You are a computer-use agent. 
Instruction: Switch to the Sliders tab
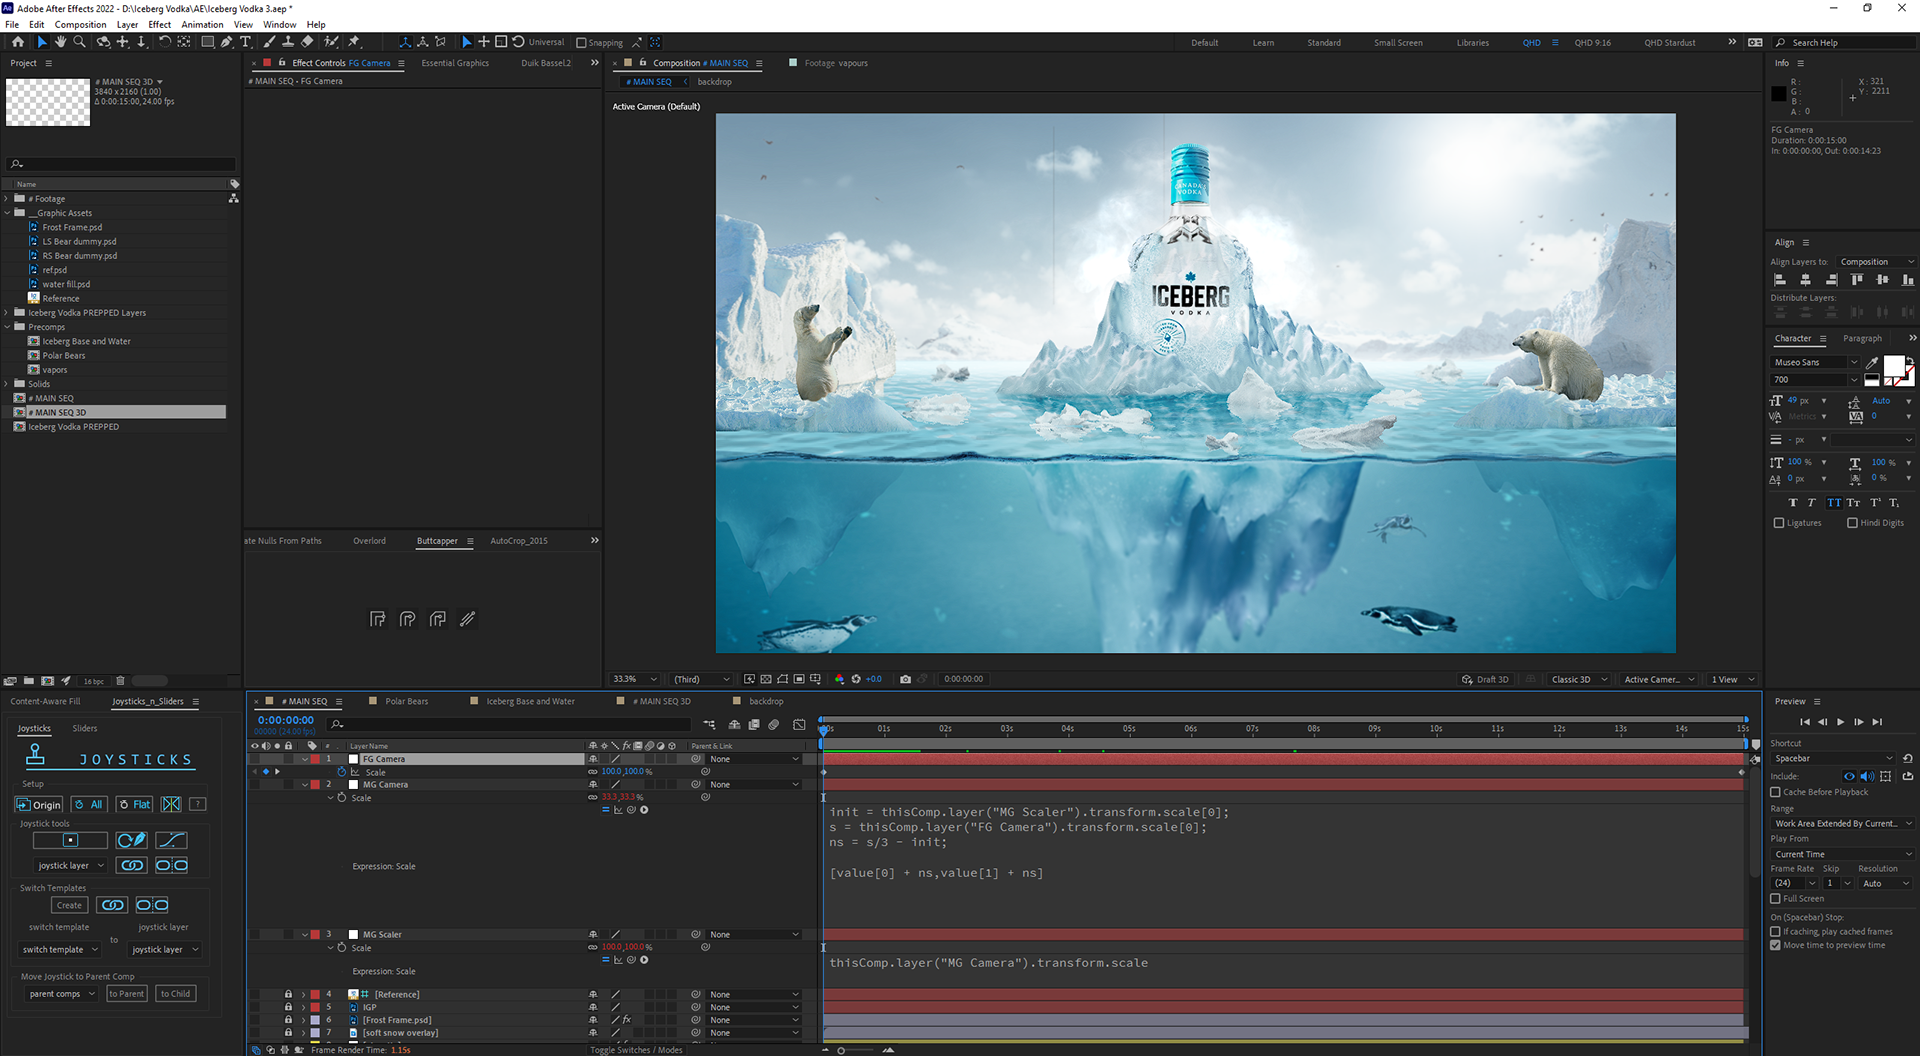point(85,728)
